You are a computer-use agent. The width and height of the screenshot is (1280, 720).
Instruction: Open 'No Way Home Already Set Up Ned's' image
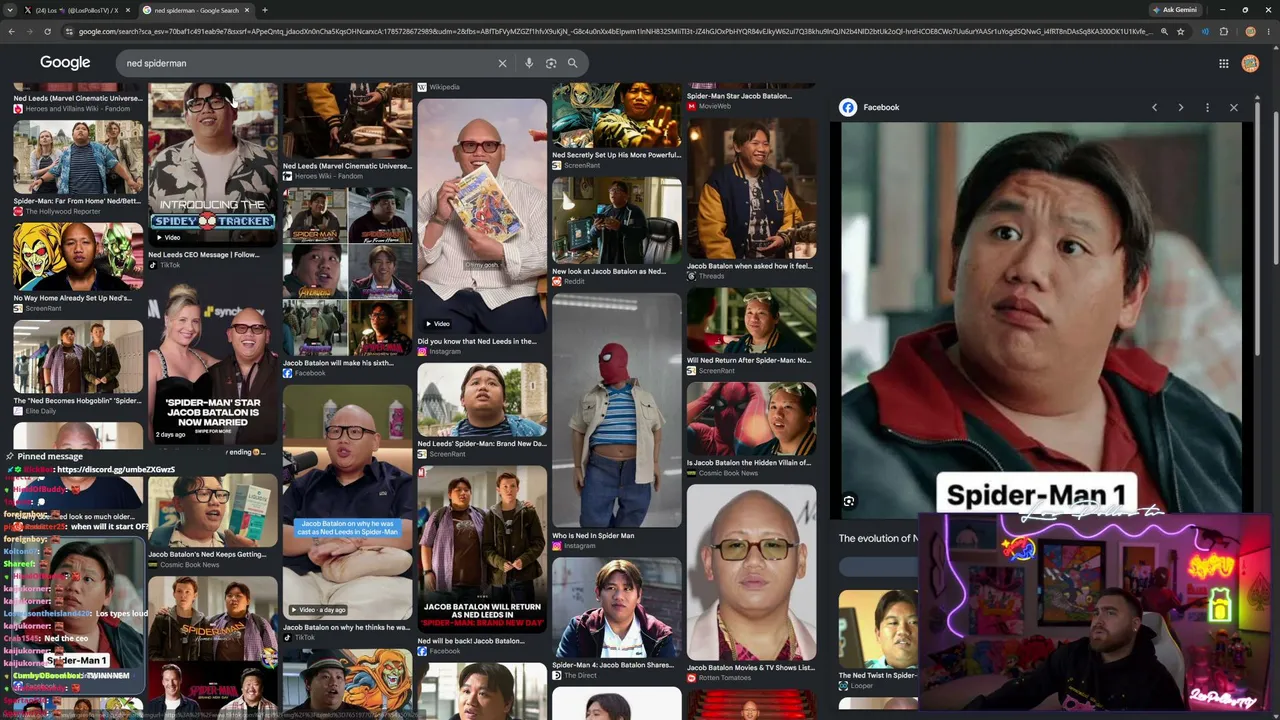(x=78, y=257)
